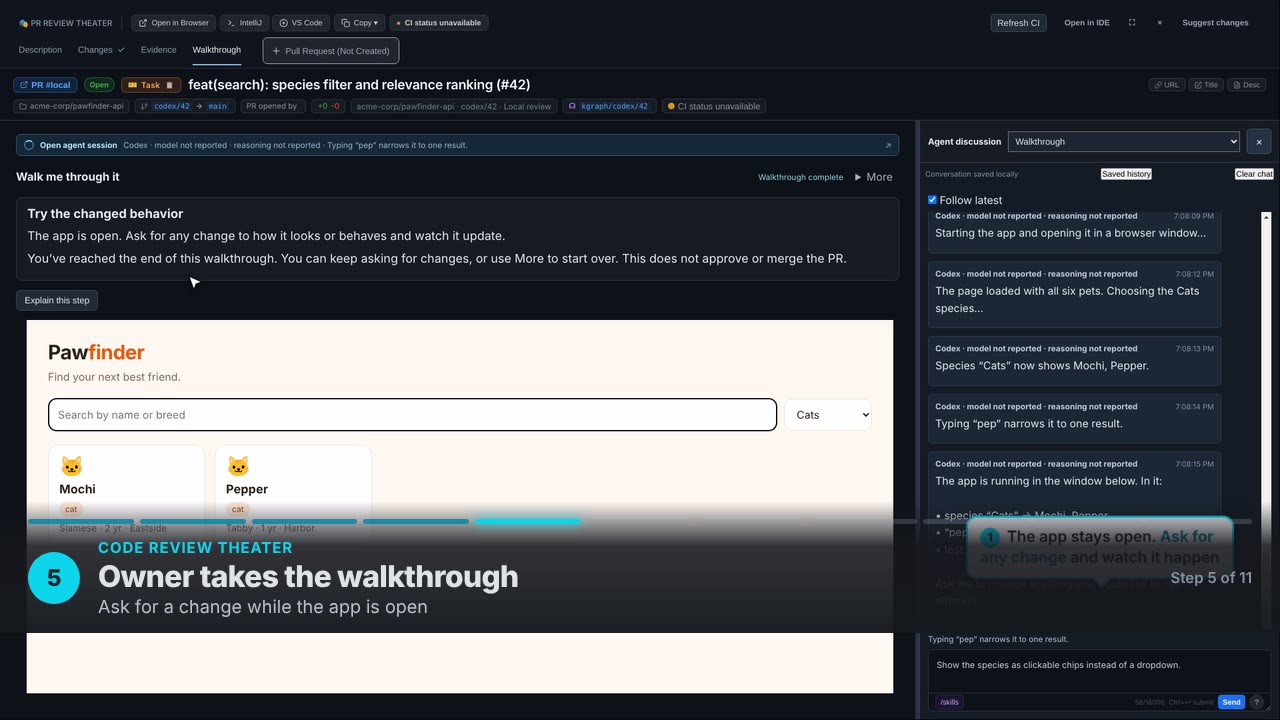
Task: Click the kgraph/codex/42 branch chip
Action: click(x=610, y=106)
